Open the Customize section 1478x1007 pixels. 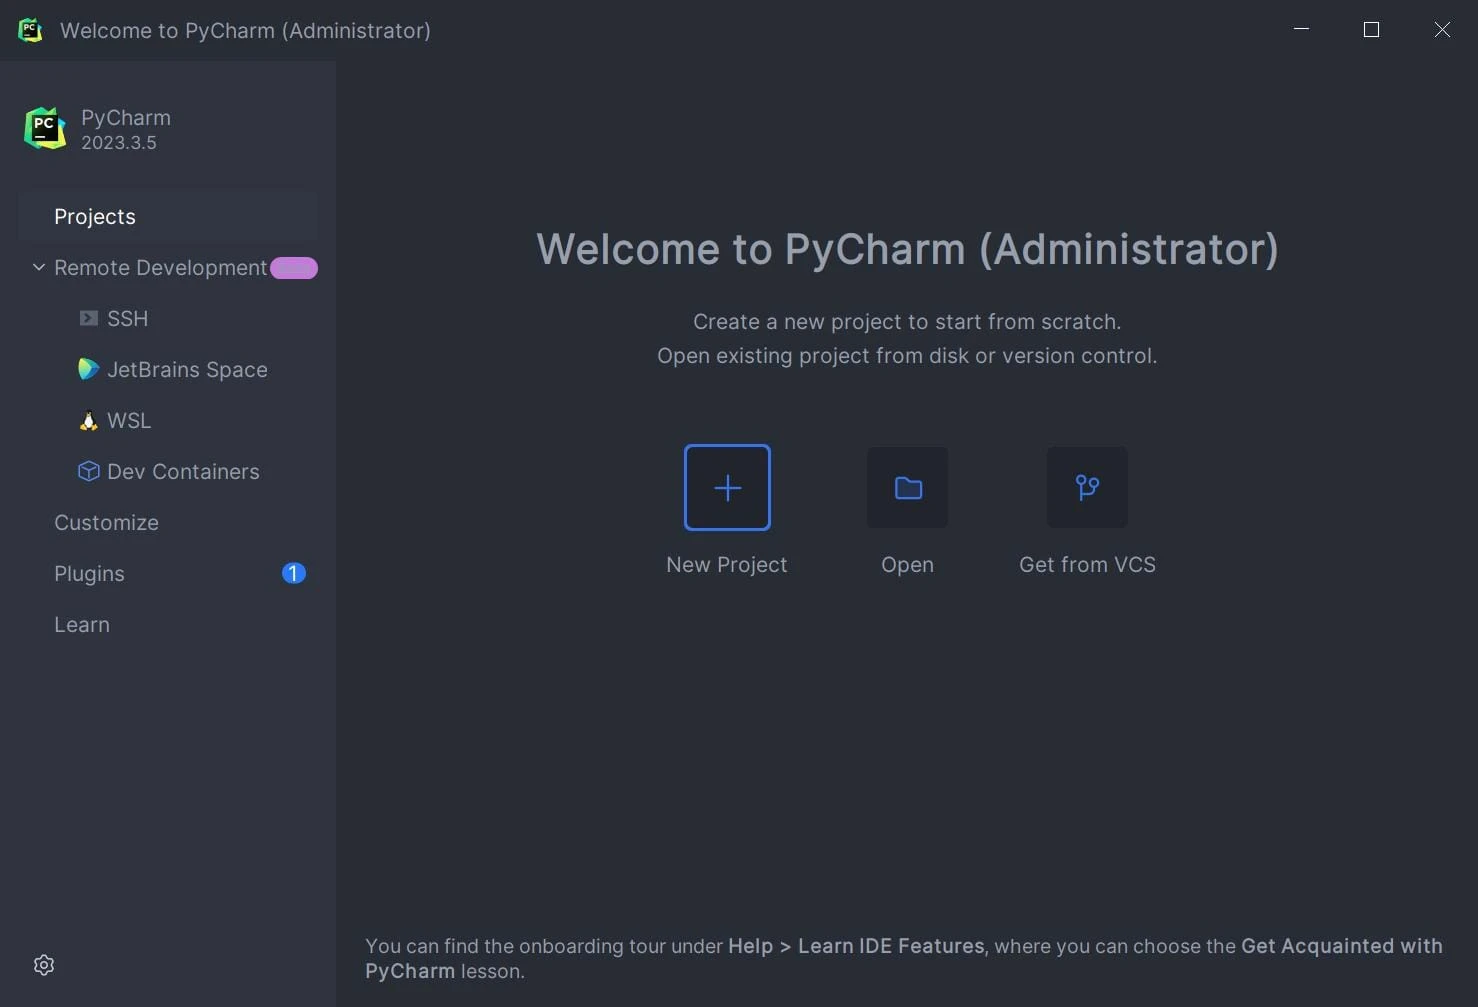(106, 522)
